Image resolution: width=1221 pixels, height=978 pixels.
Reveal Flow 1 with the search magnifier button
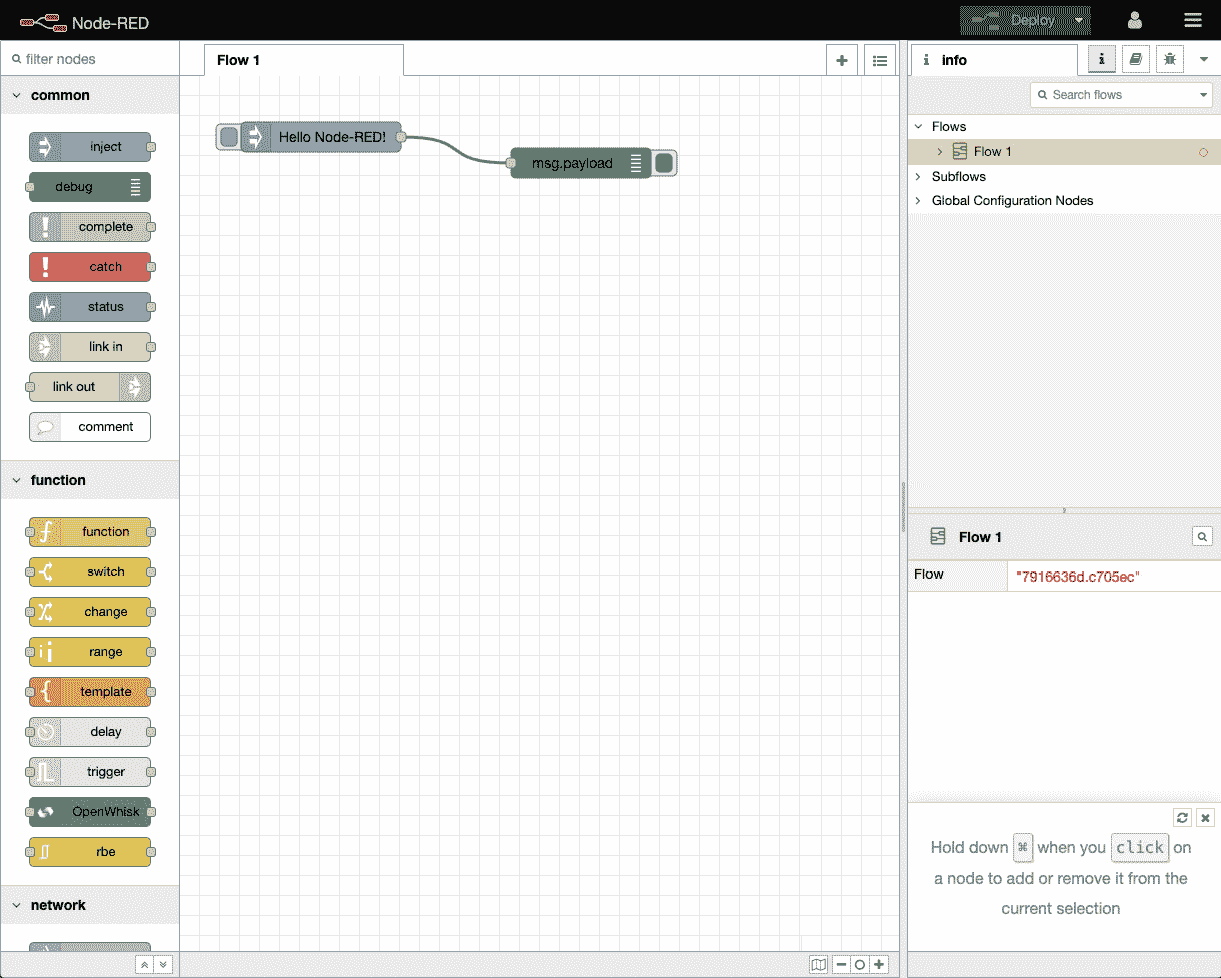pyautogui.click(x=1203, y=537)
